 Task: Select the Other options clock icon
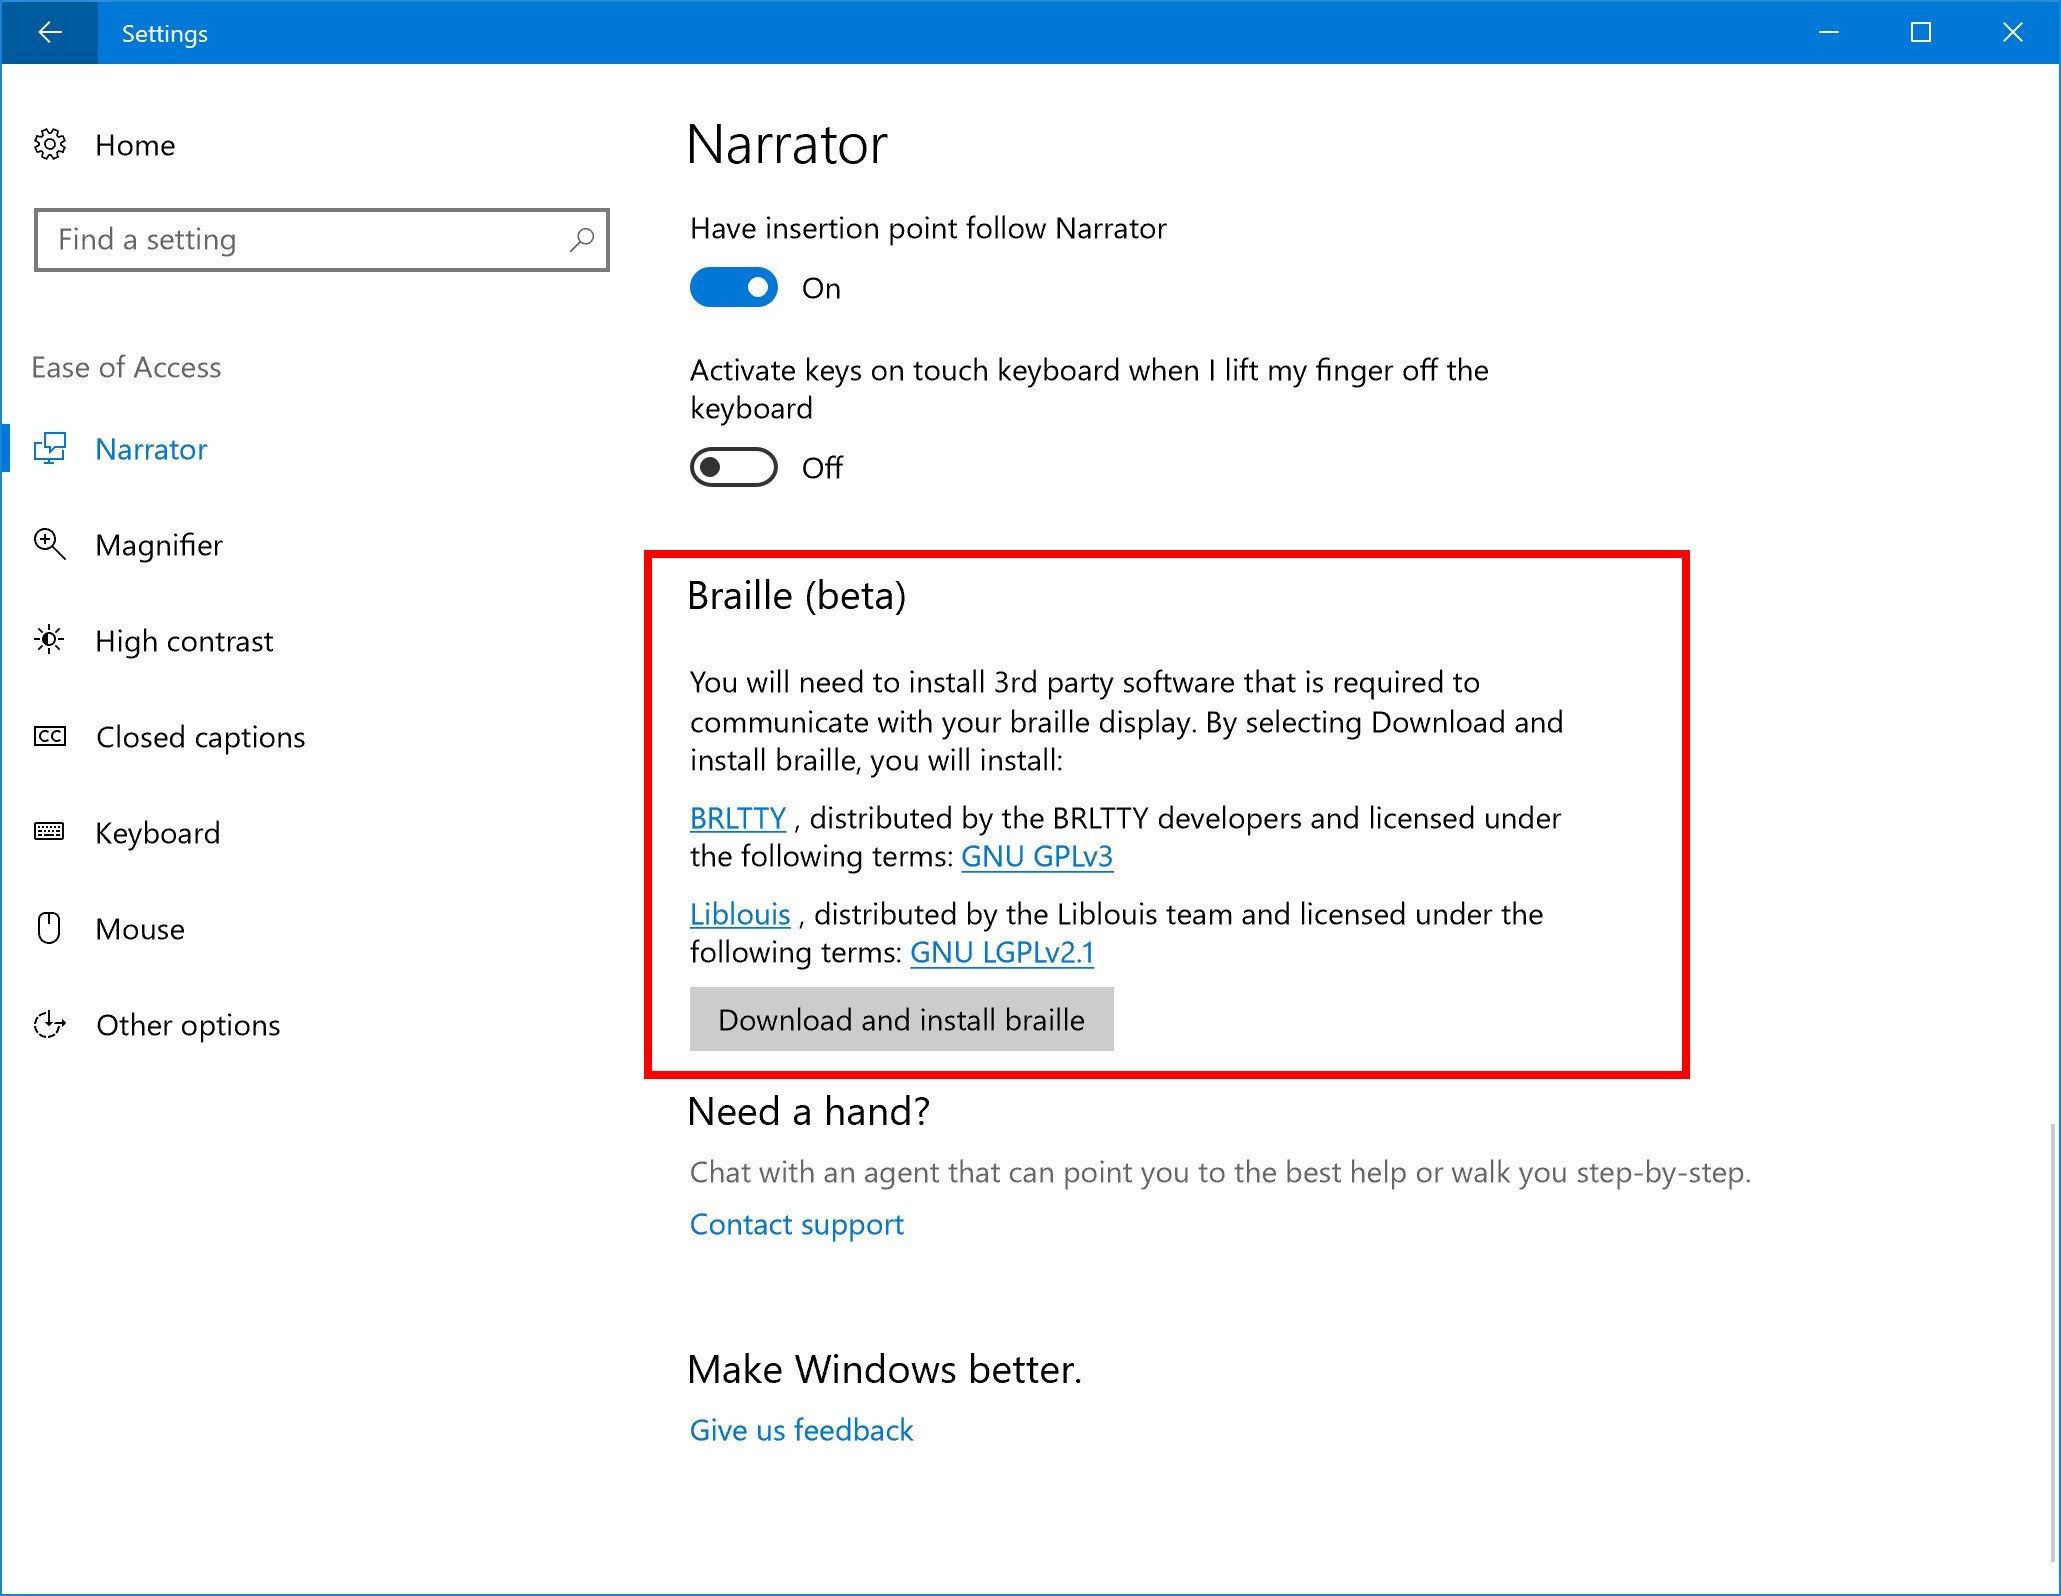pyautogui.click(x=48, y=1024)
